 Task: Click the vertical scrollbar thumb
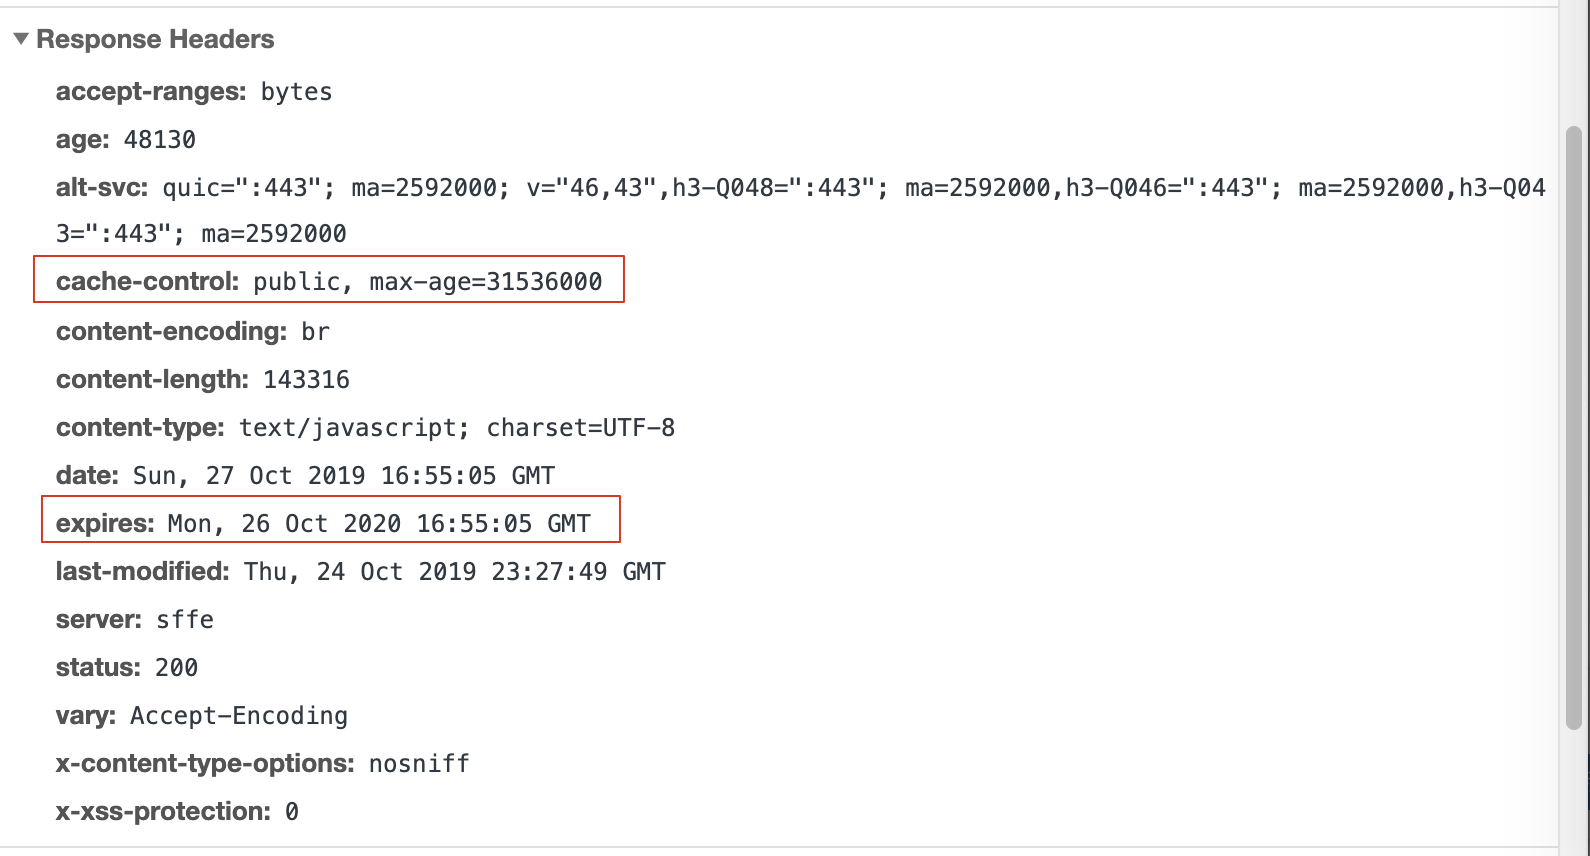(x=1575, y=428)
